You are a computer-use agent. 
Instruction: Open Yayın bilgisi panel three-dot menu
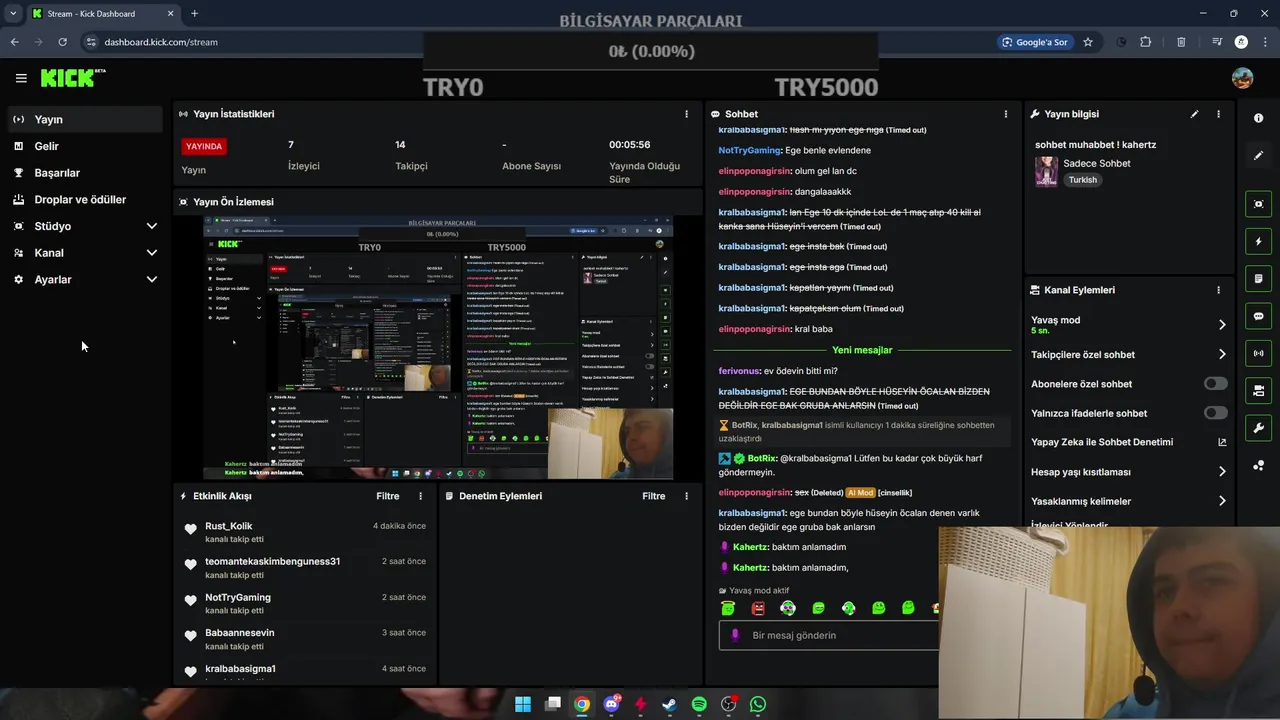coord(1218,114)
